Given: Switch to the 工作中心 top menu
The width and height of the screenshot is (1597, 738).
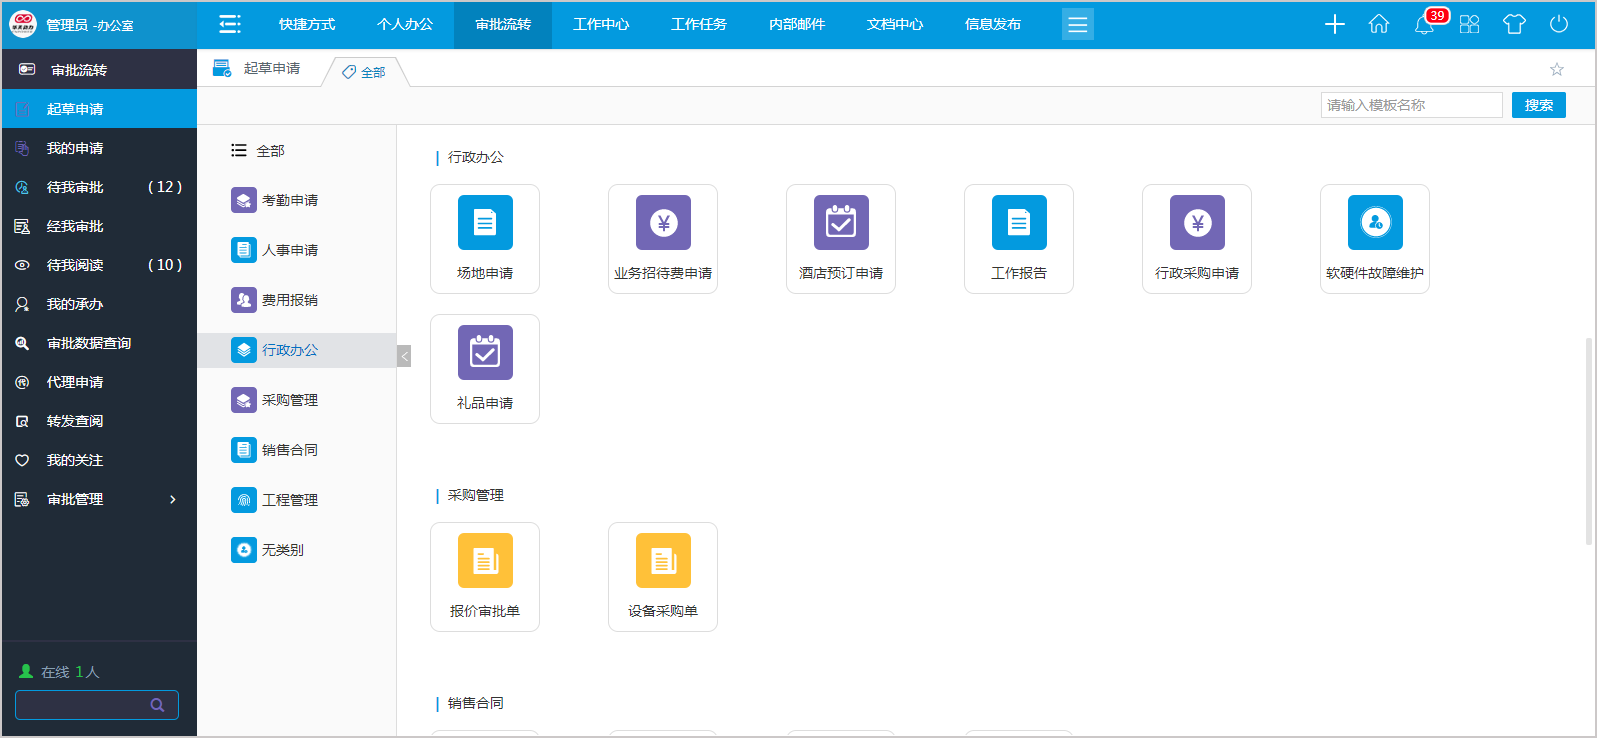Looking at the screenshot, I should 601,25.
